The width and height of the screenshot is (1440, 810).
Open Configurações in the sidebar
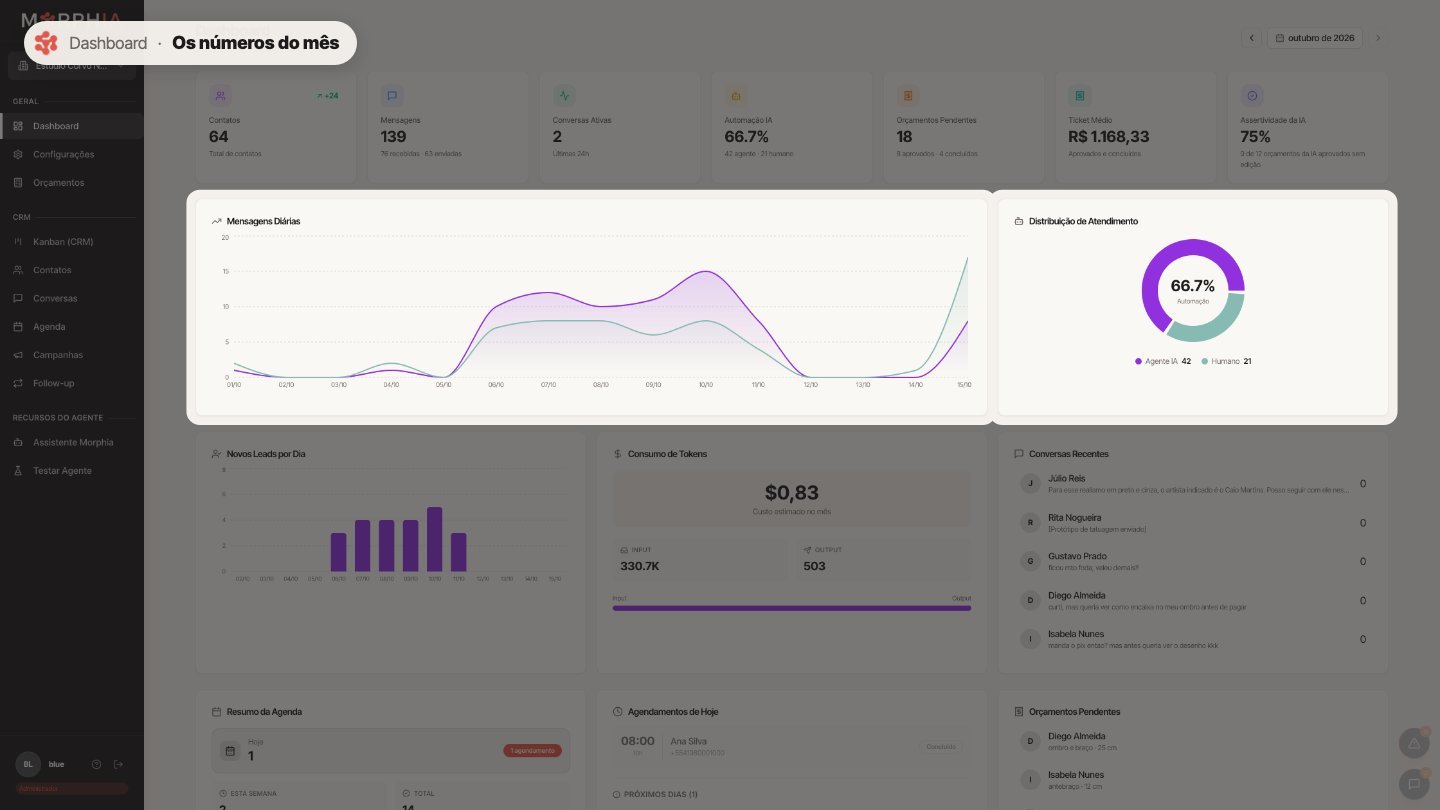click(71, 154)
